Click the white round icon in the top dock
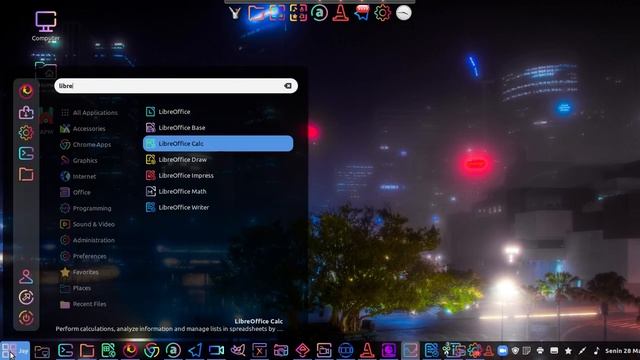This screenshot has height=360, width=640. click(404, 13)
